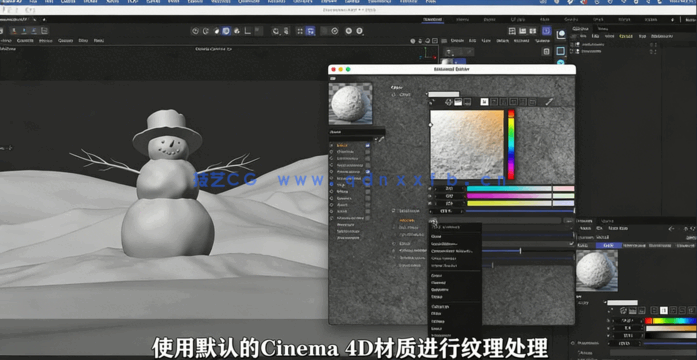Enable the Luminance channel checkbox
This screenshot has width=697, height=360.
point(368,159)
